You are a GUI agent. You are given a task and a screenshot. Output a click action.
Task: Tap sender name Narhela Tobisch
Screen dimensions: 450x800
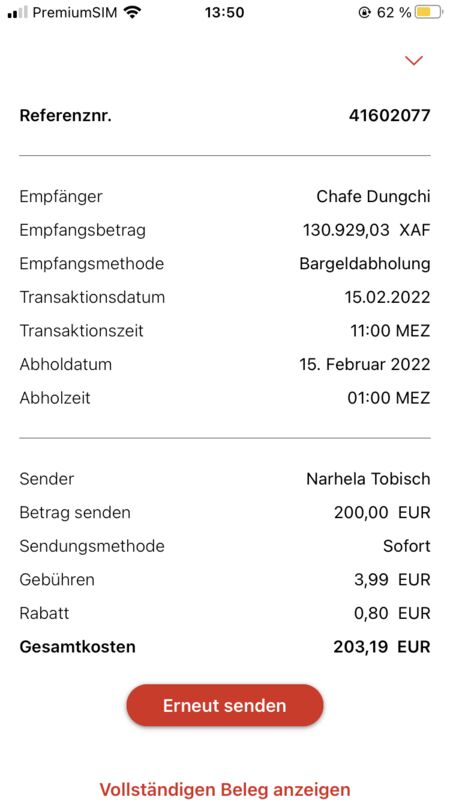click(x=368, y=479)
